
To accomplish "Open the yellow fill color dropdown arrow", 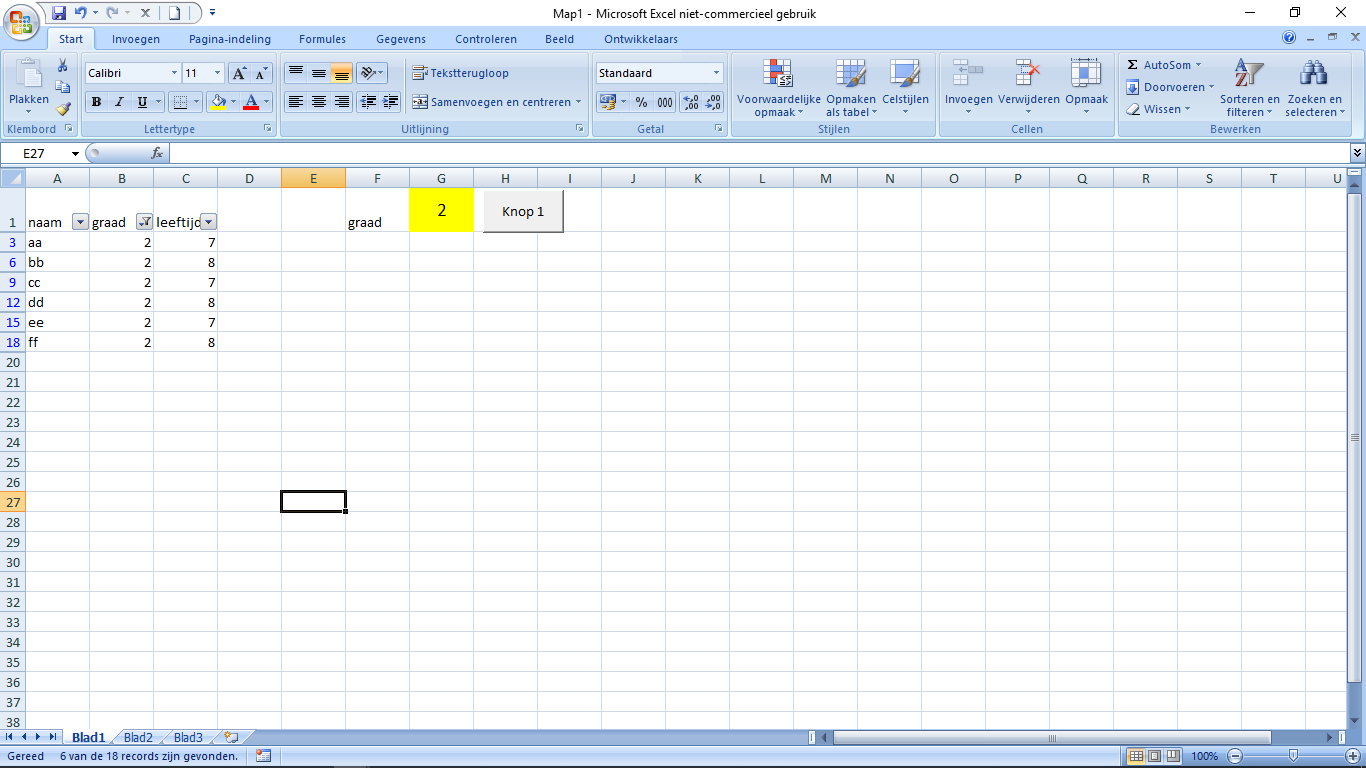I will click(234, 102).
